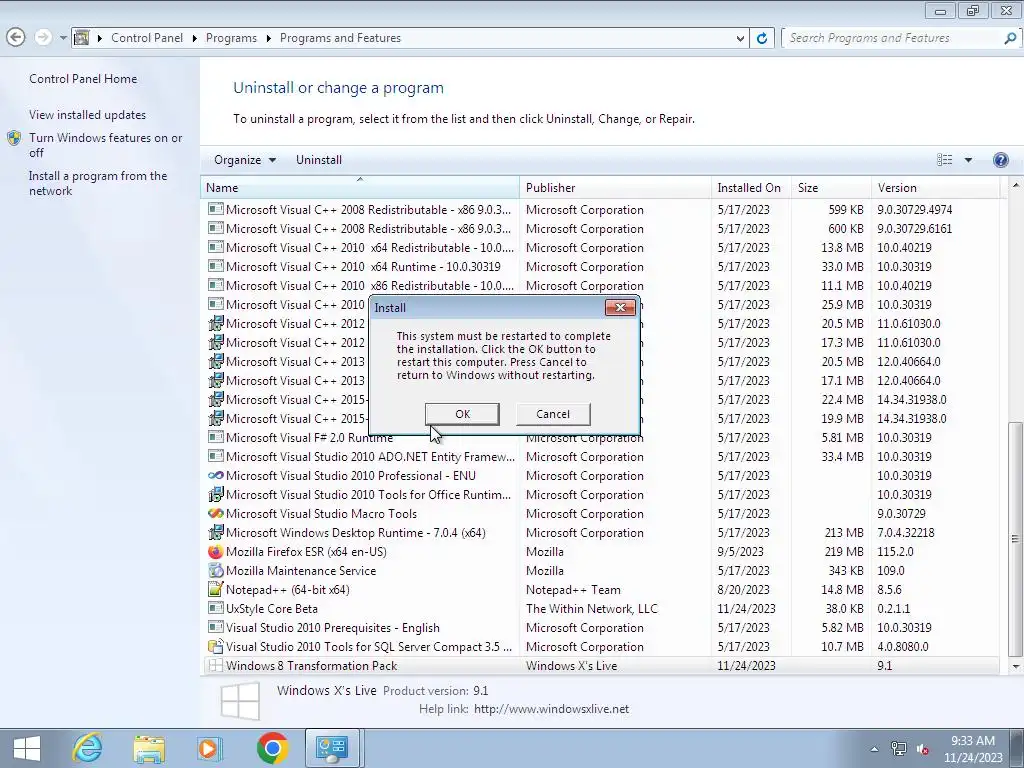The image size is (1024, 768).
Task: Open Help with the question mark icon
Action: click(1000, 160)
